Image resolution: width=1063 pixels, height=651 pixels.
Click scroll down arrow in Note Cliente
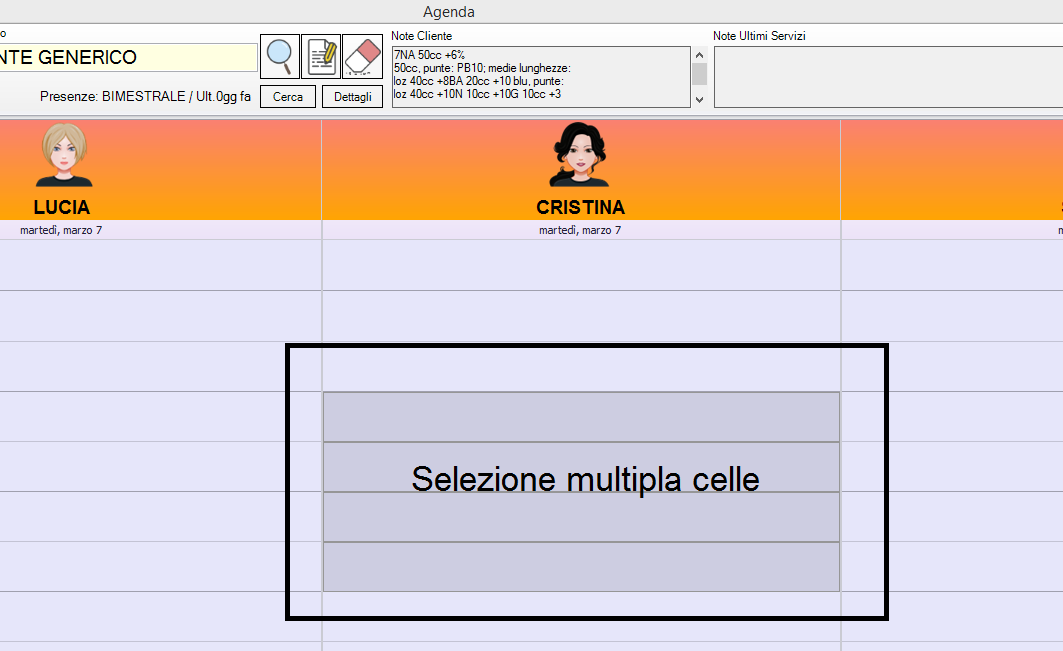click(x=699, y=100)
